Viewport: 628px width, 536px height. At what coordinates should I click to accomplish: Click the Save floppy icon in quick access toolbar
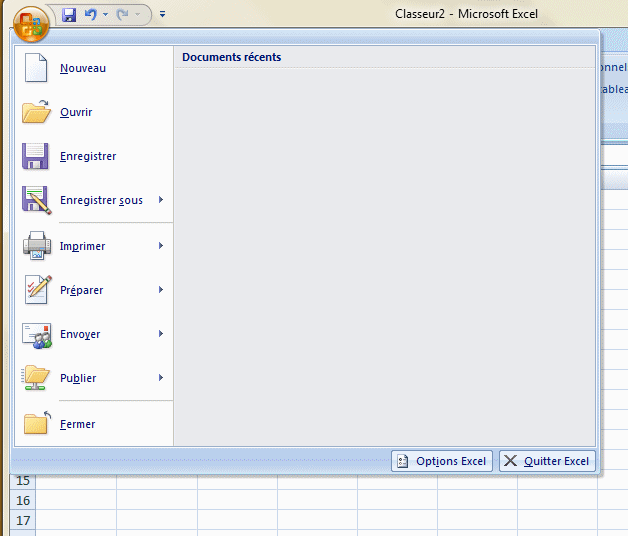[x=69, y=15]
